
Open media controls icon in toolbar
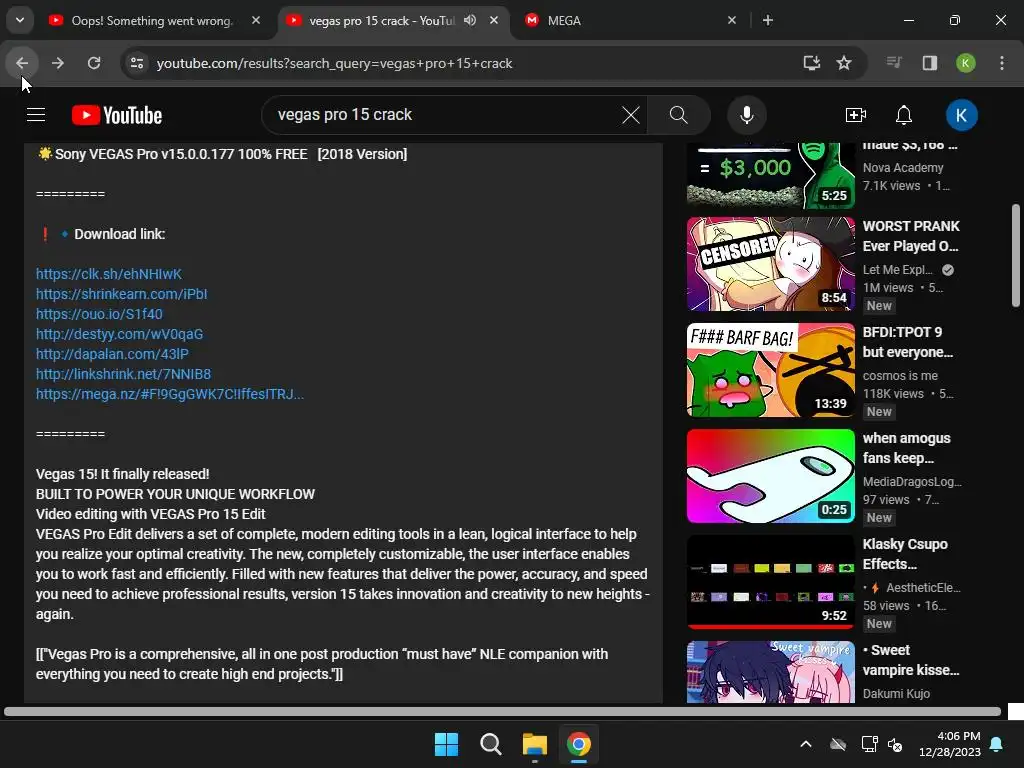click(894, 63)
